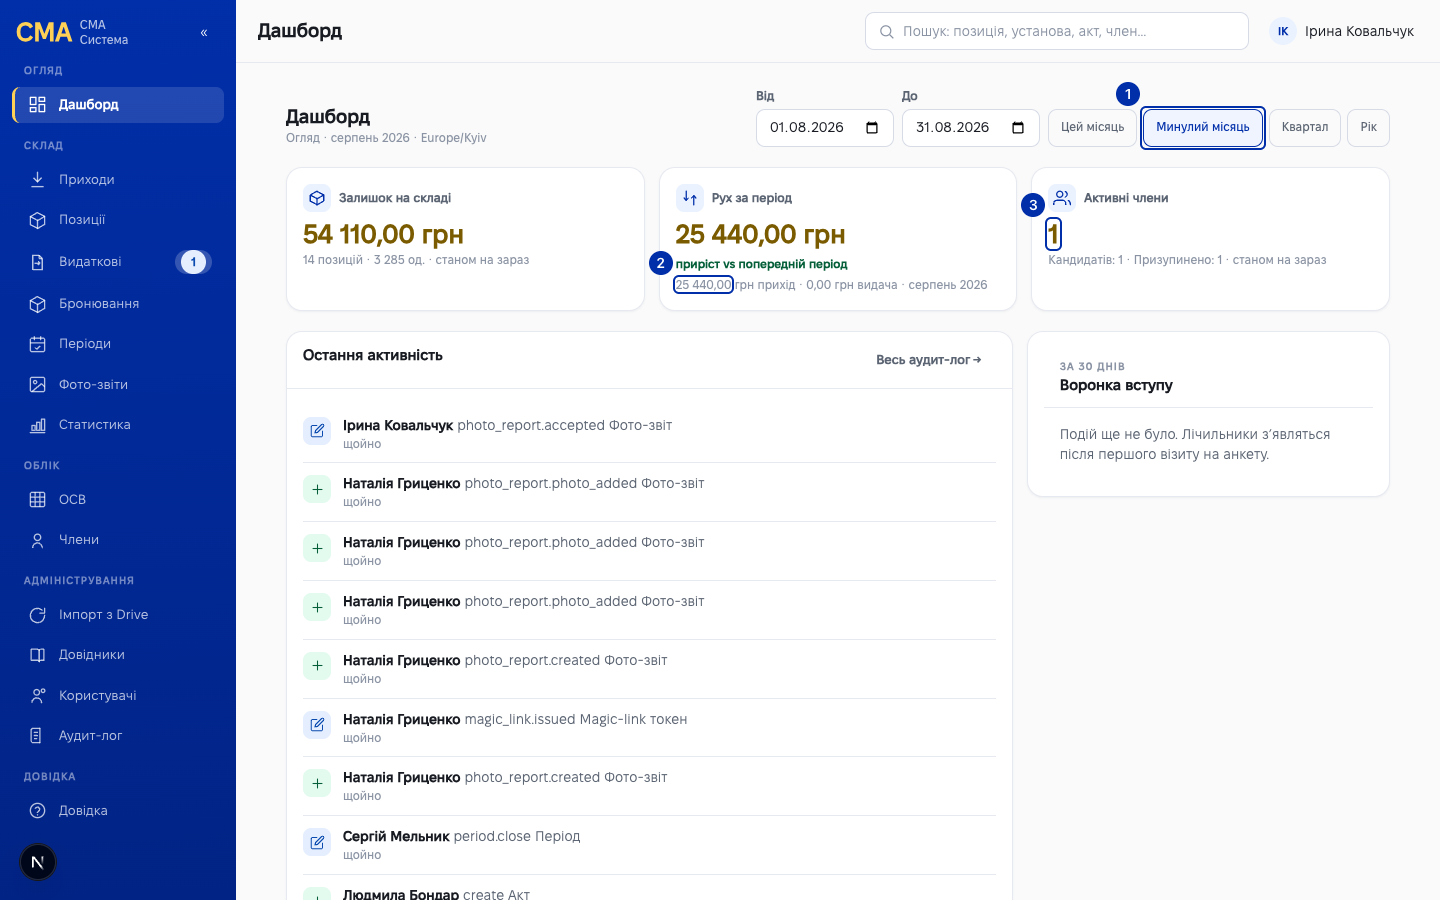Click the edit icon beside photo_report.accepted entry
This screenshot has width=1440, height=900.
(x=317, y=431)
